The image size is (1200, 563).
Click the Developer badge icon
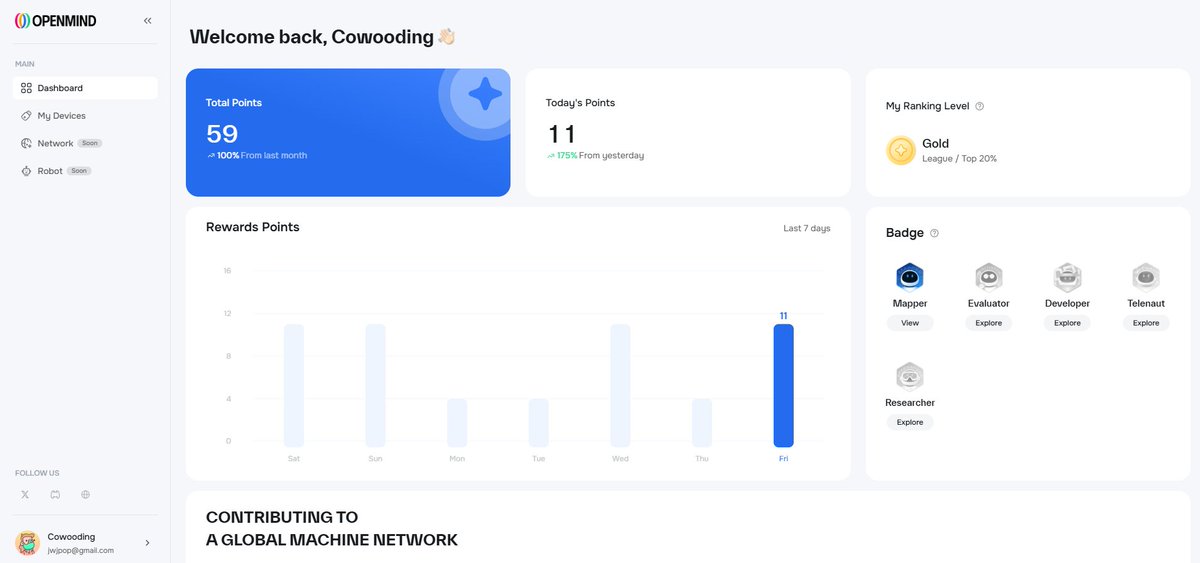tap(1067, 277)
